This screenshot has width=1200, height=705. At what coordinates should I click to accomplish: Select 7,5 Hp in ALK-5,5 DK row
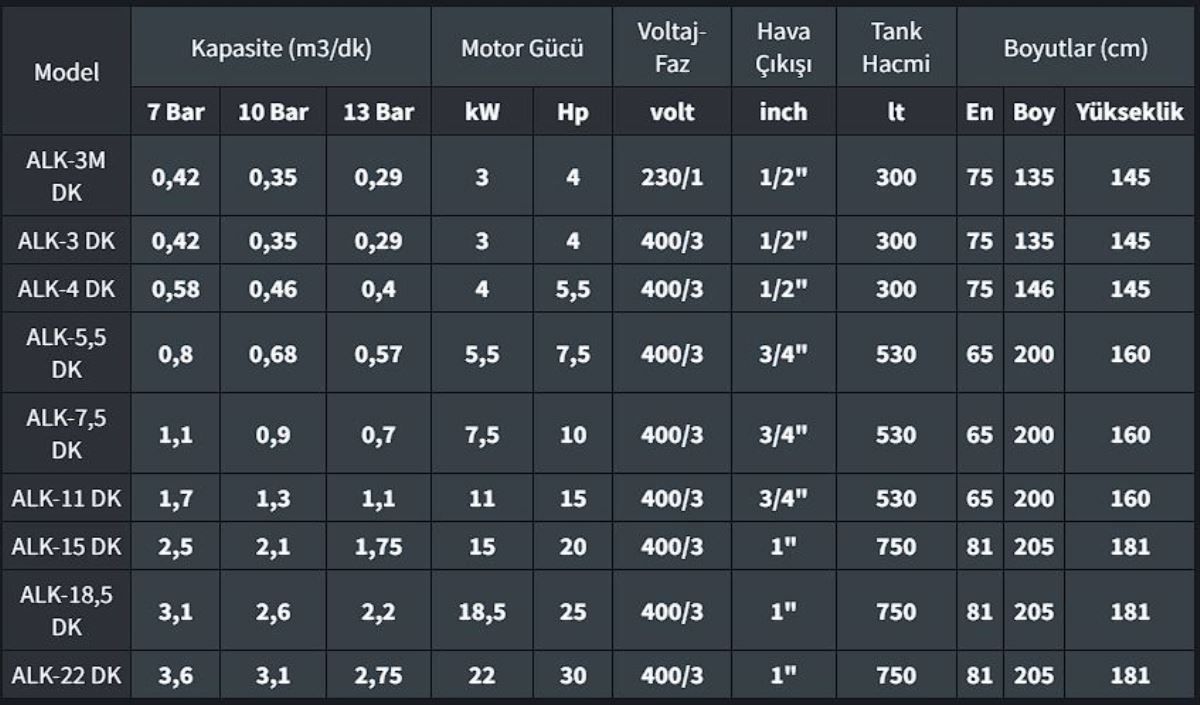tap(574, 354)
